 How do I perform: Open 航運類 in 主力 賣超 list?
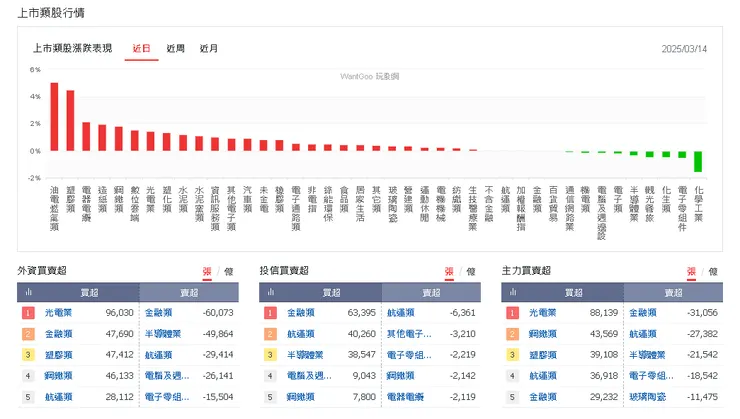[643, 334]
